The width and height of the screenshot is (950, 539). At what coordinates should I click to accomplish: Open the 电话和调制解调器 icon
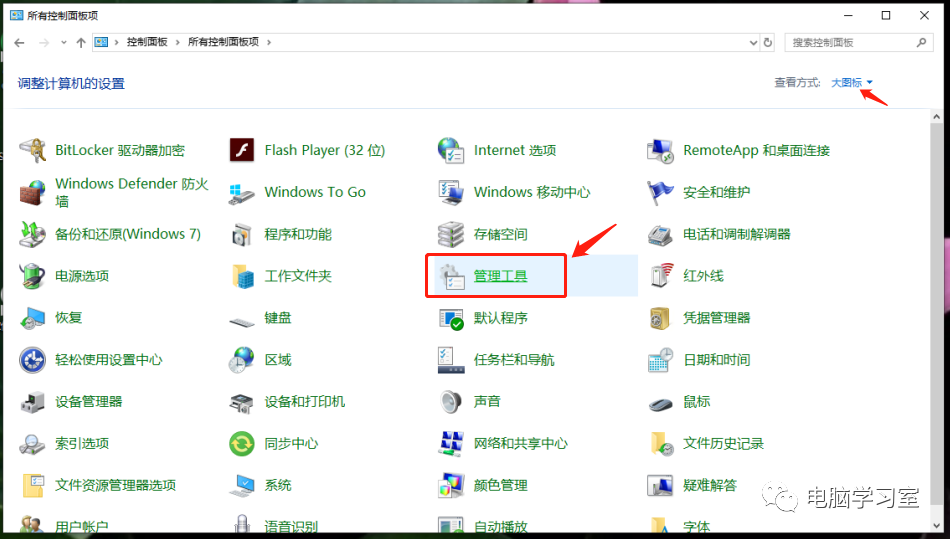(x=660, y=234)
